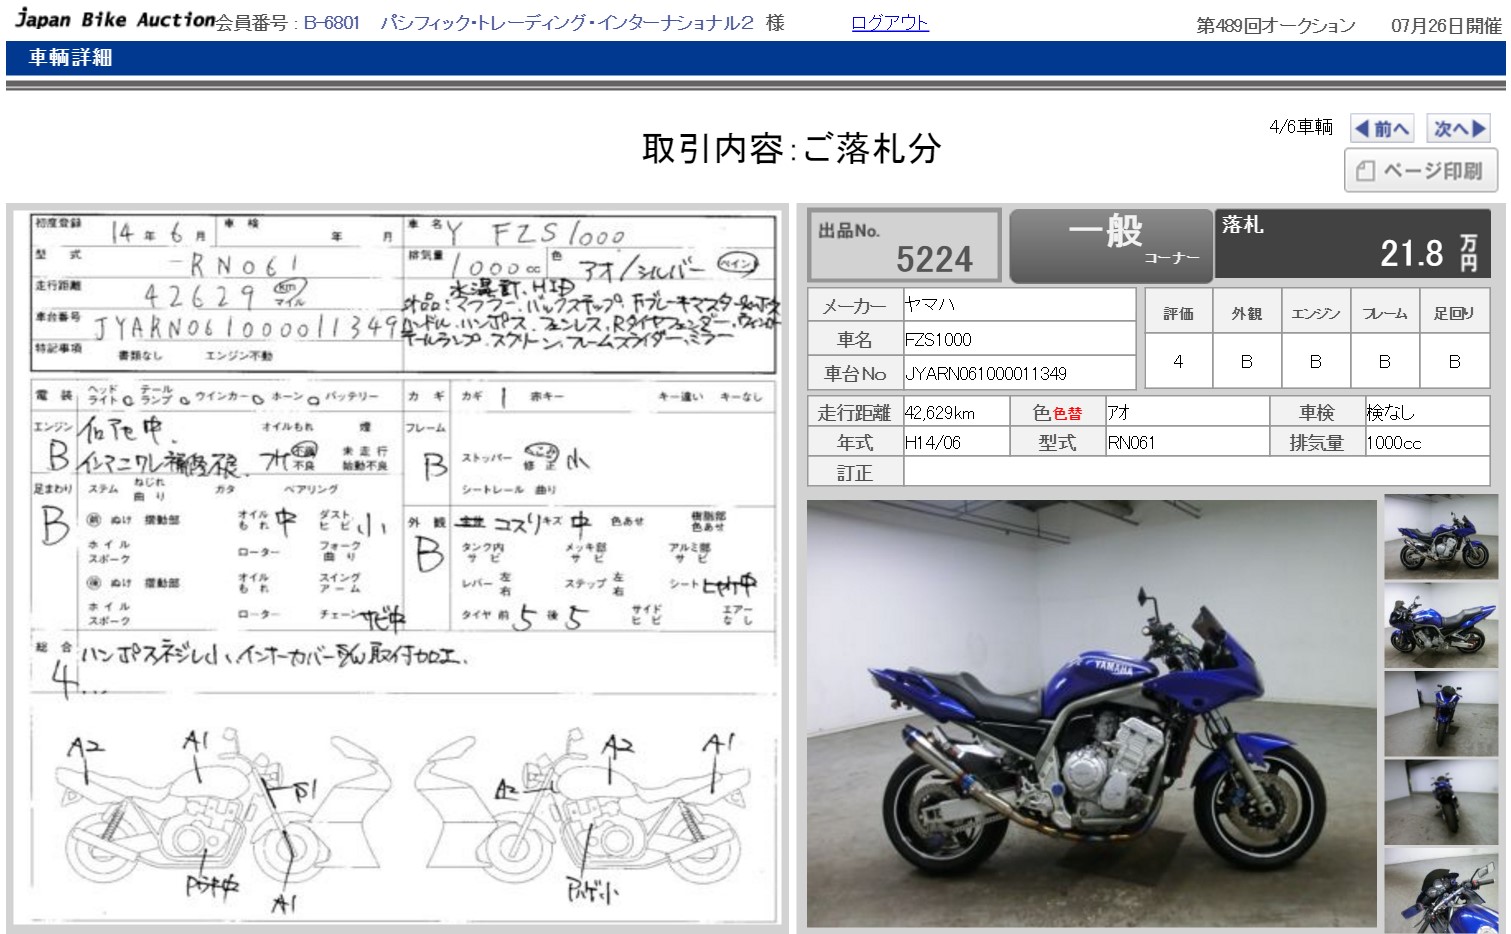The height and width of the screenshot is (934, 1511).
Task: Click the 車輌詳細 section header
Action: click(70, 58)
